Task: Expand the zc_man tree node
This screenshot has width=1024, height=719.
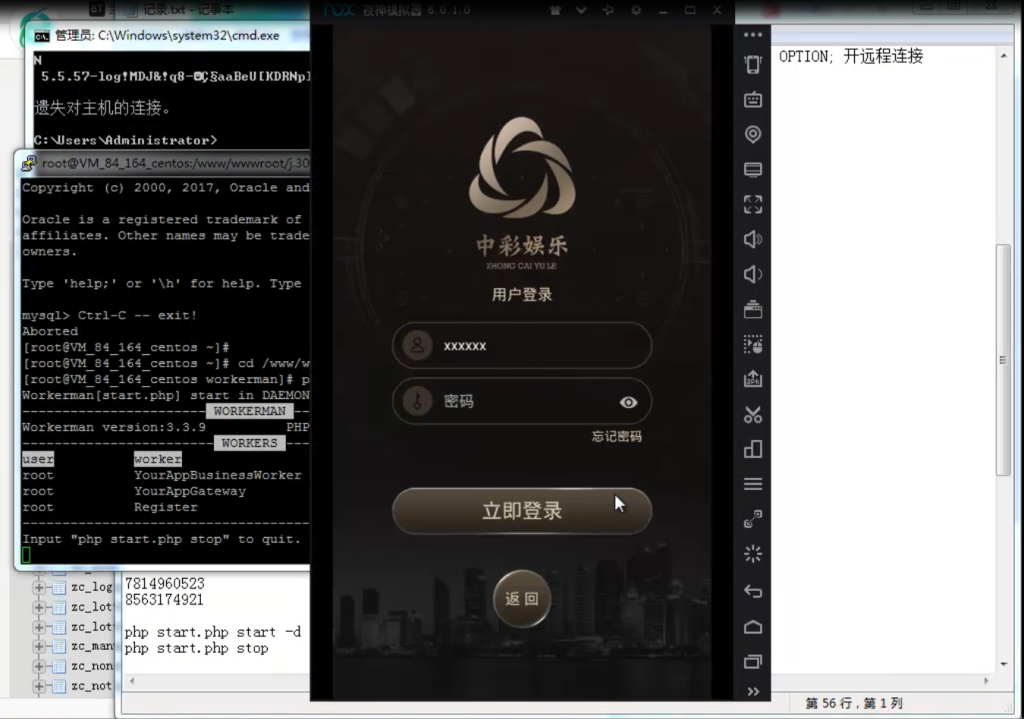Action: [39, 647]
